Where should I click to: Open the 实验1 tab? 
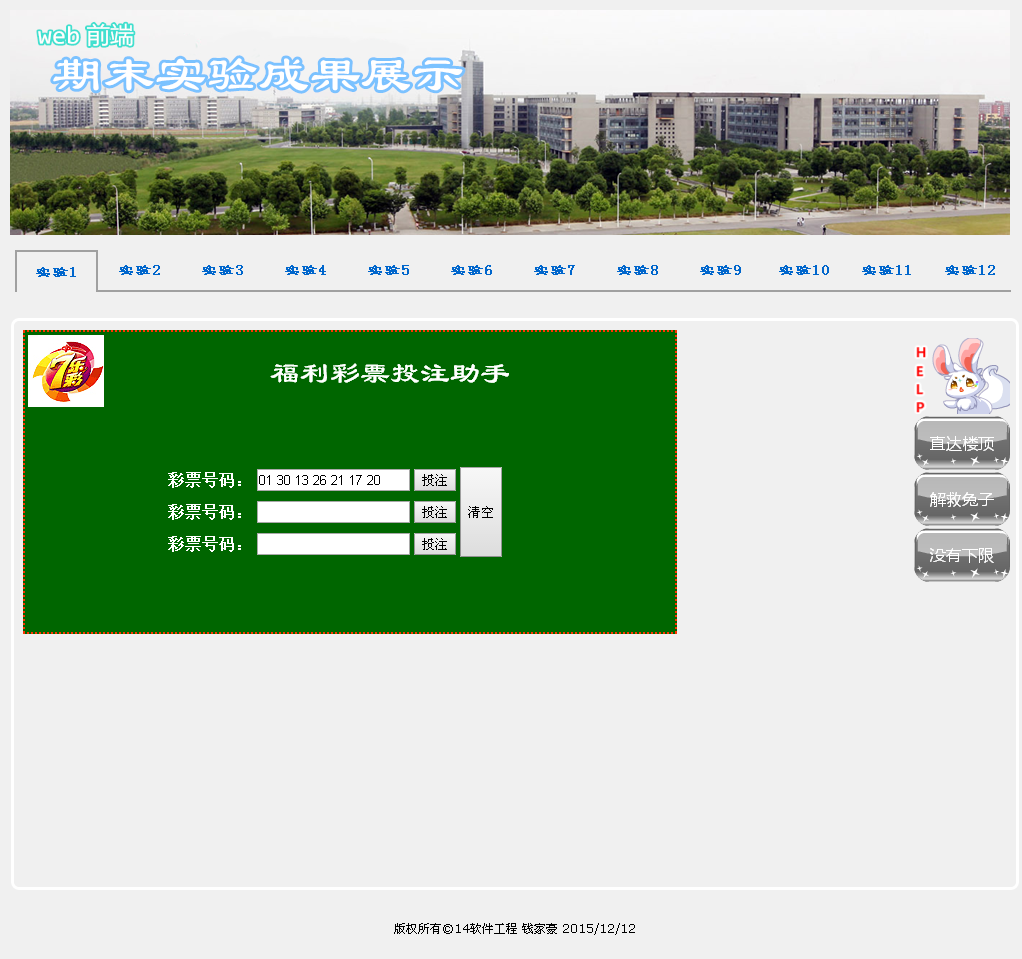click(x=57, y=272)
